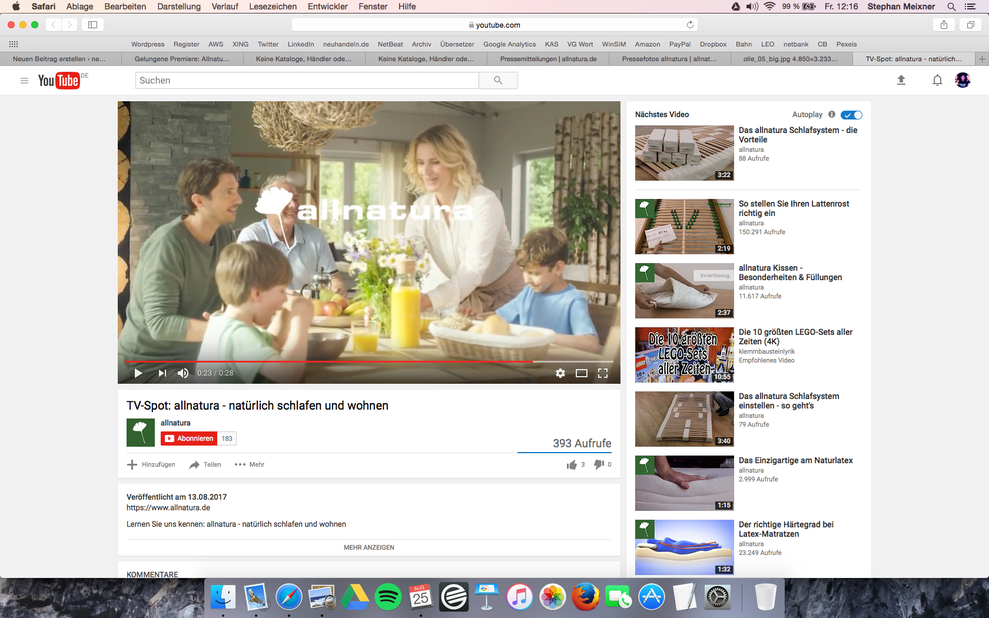Expand the Mehr options menu
This screenshot has width=989, height=618.
click(250, 465)
